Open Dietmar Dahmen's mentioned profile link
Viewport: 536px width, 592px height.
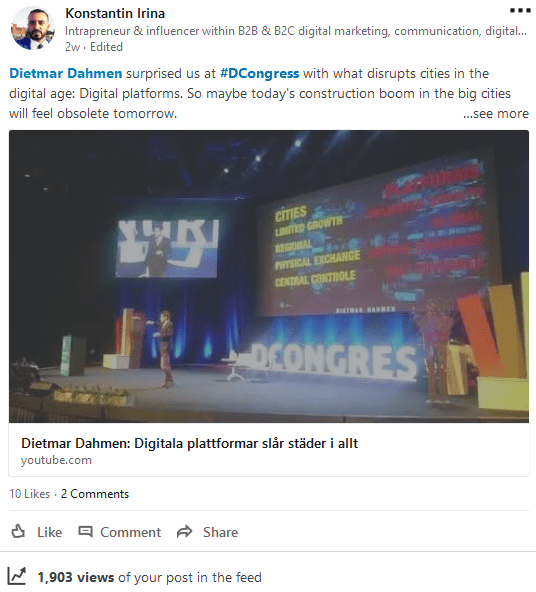coord(66,73)
